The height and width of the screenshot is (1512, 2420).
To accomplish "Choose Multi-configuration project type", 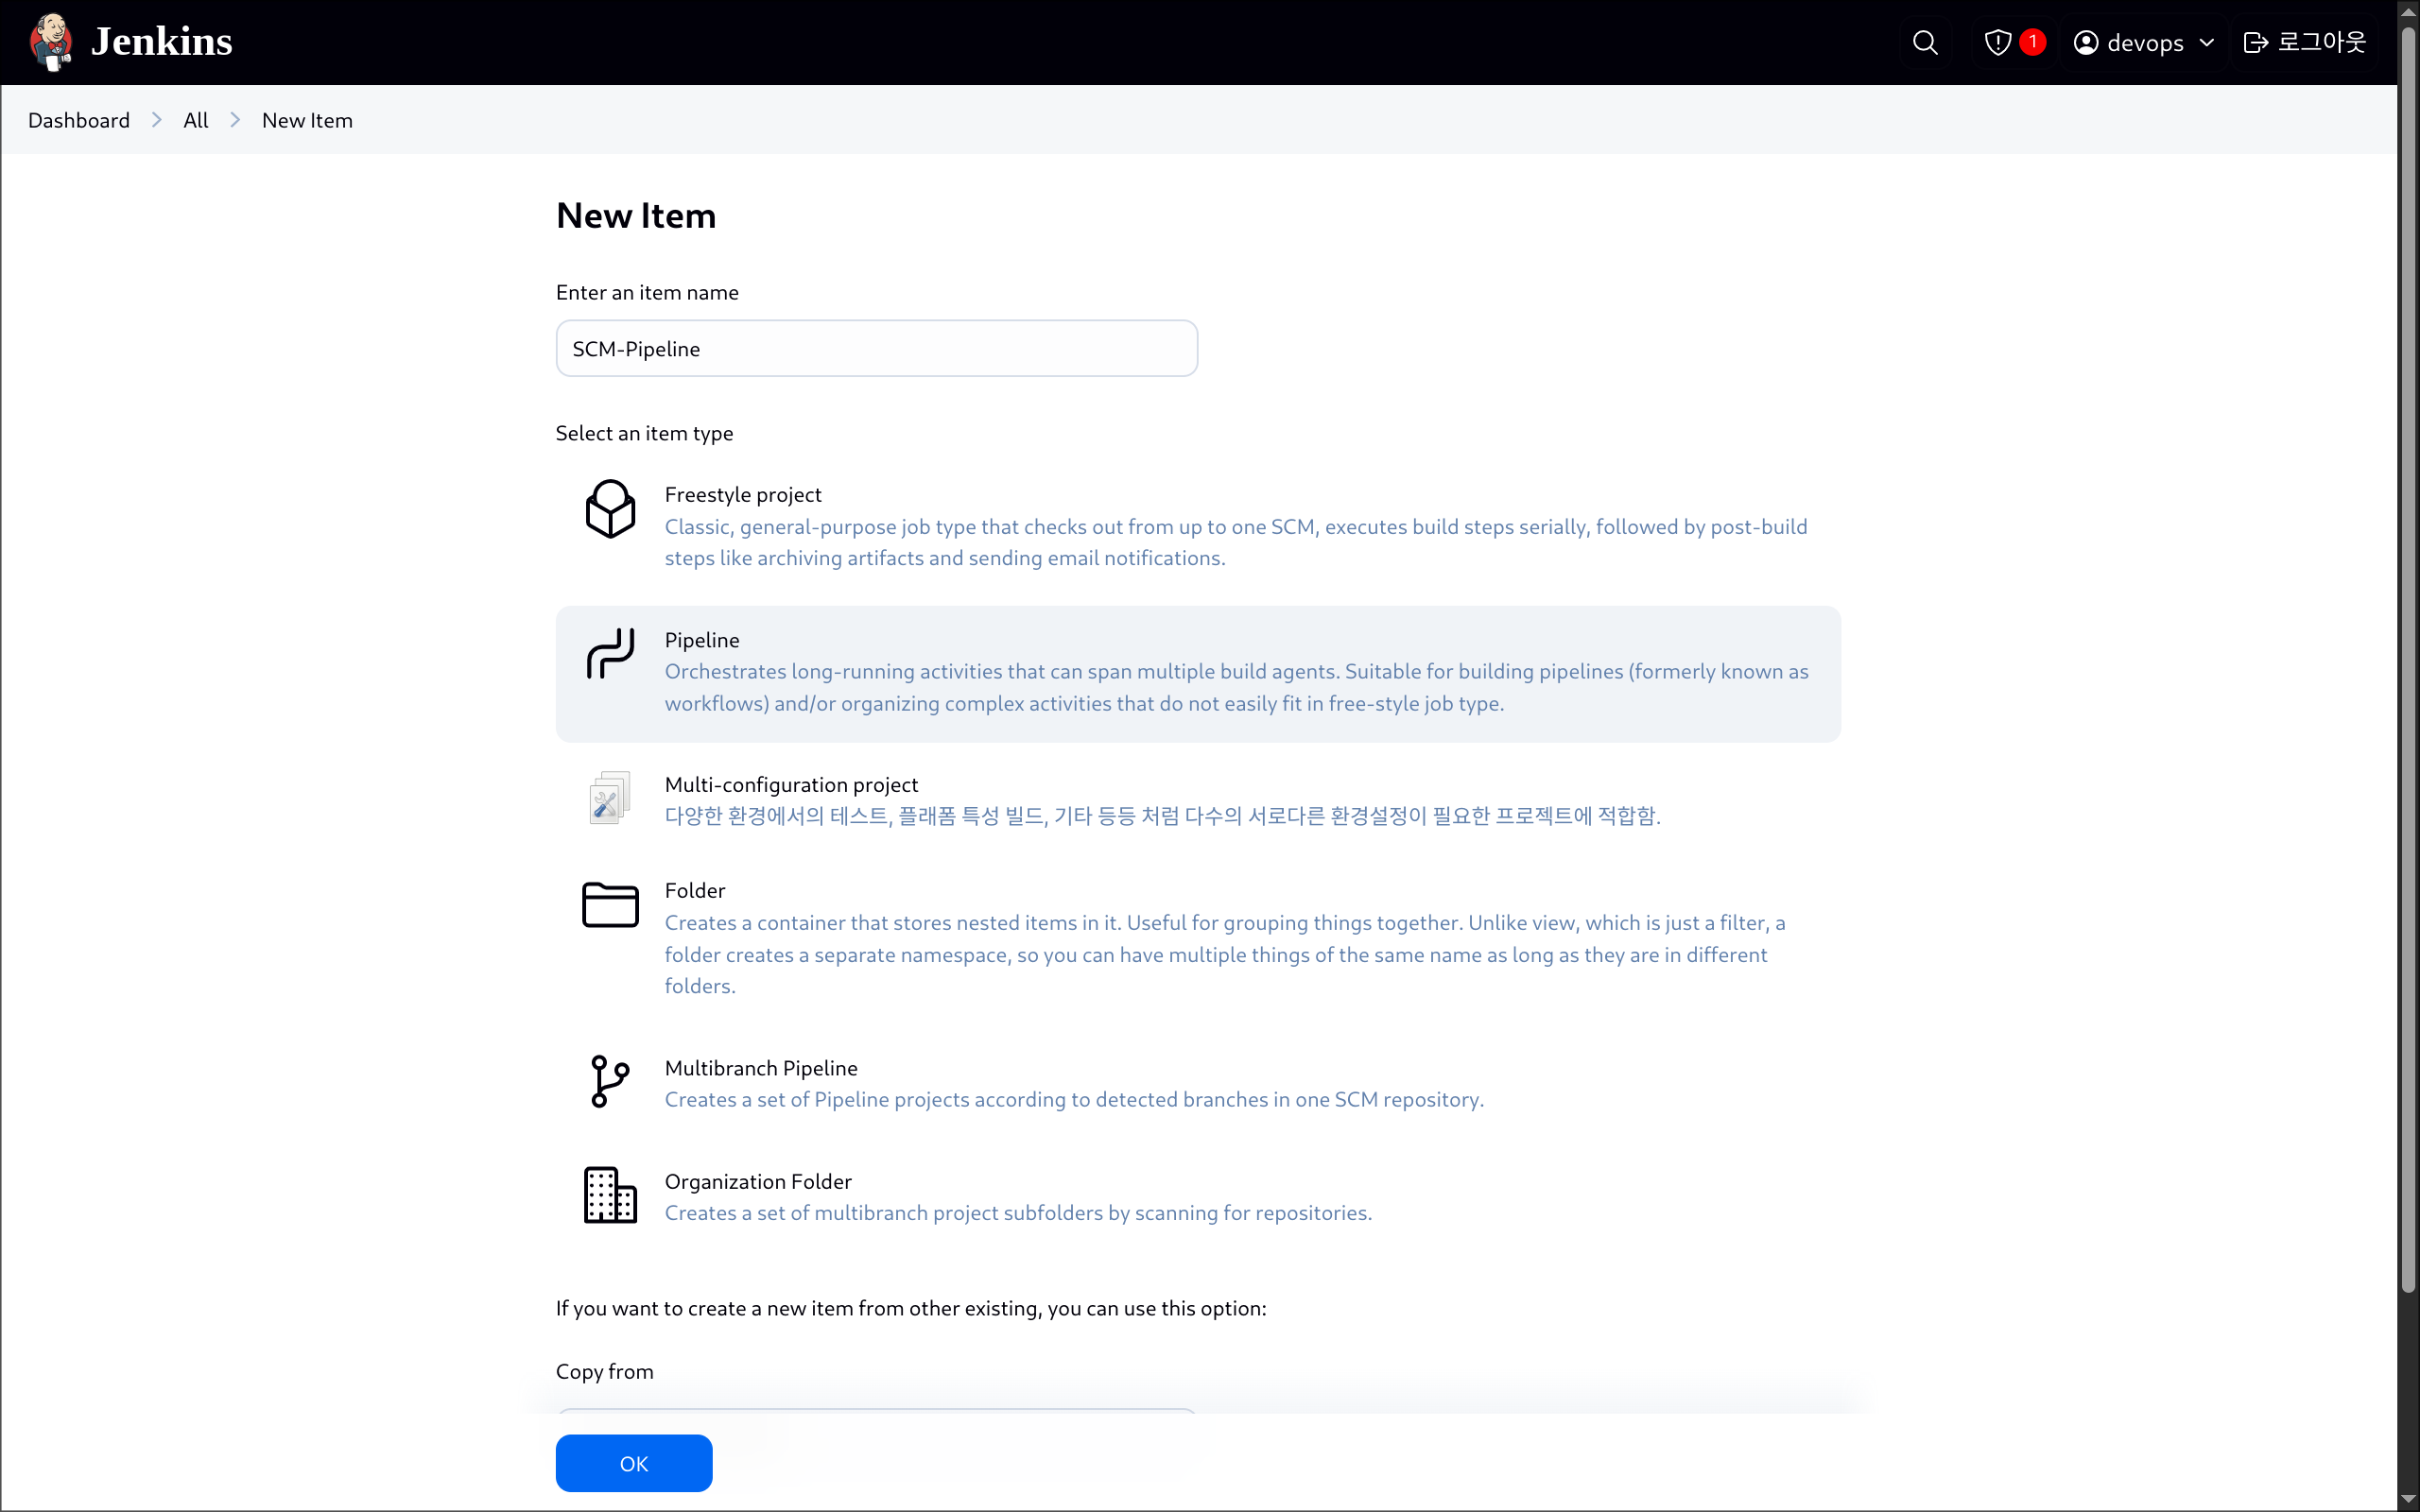I will 791,784.
